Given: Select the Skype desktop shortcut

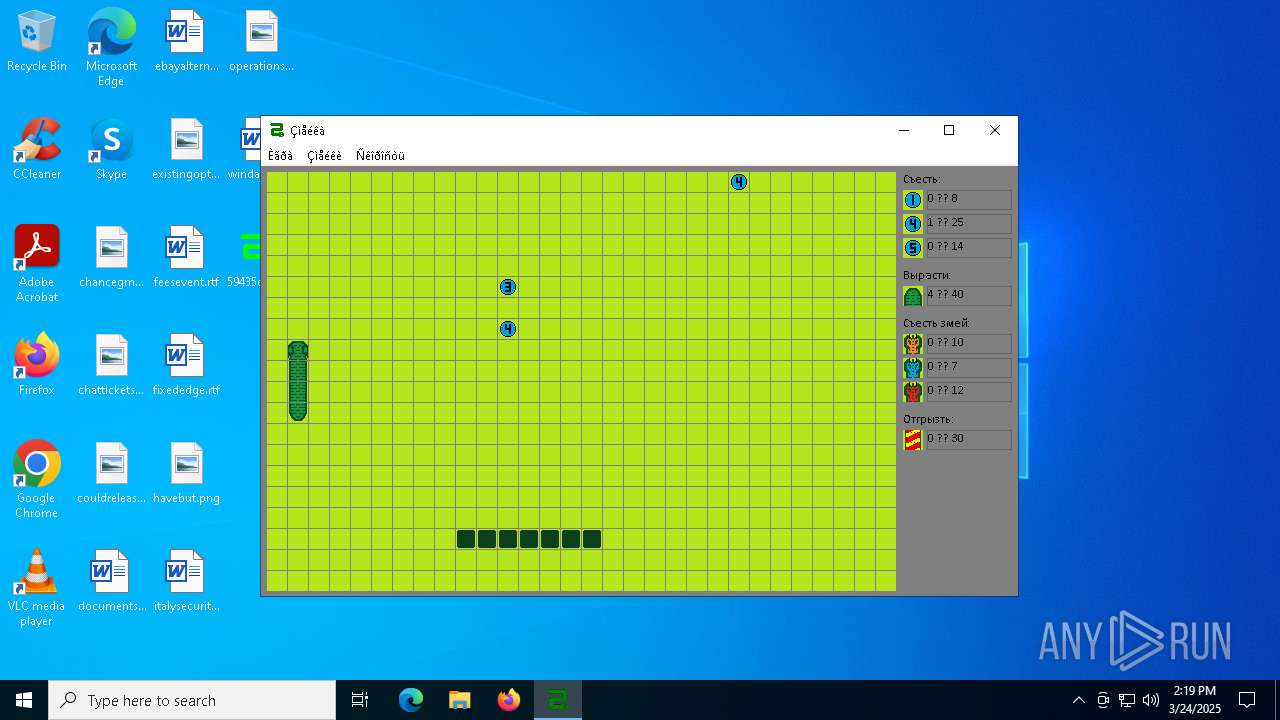Looking at the screenshot, I should coord(111,150).
